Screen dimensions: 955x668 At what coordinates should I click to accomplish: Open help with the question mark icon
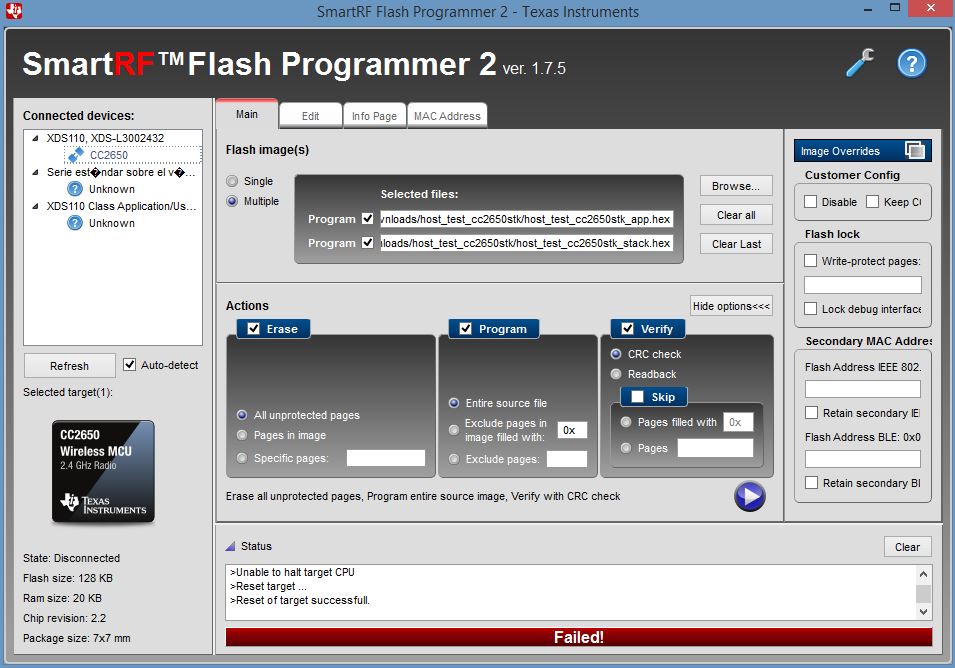pyautogui.click(x=912, y=63)
